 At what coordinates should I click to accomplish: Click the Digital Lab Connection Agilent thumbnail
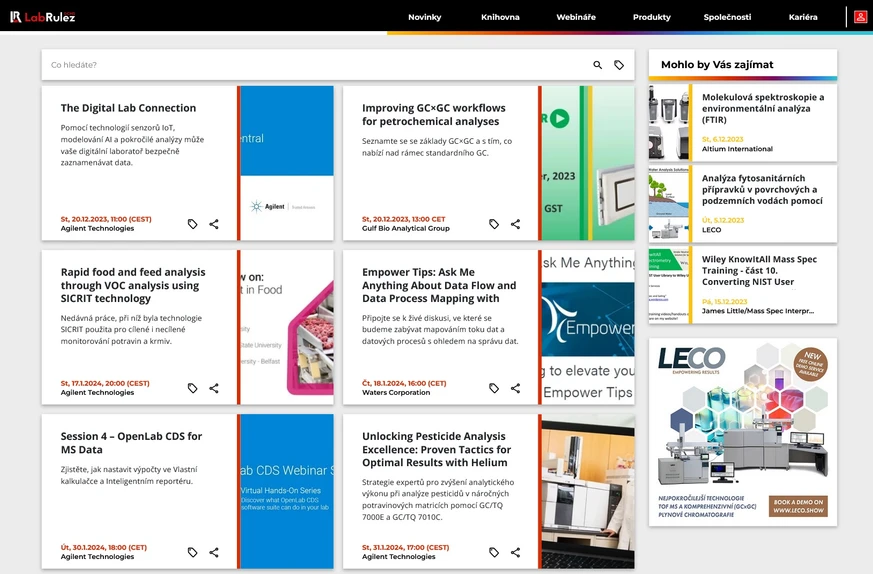pos(287,163)
